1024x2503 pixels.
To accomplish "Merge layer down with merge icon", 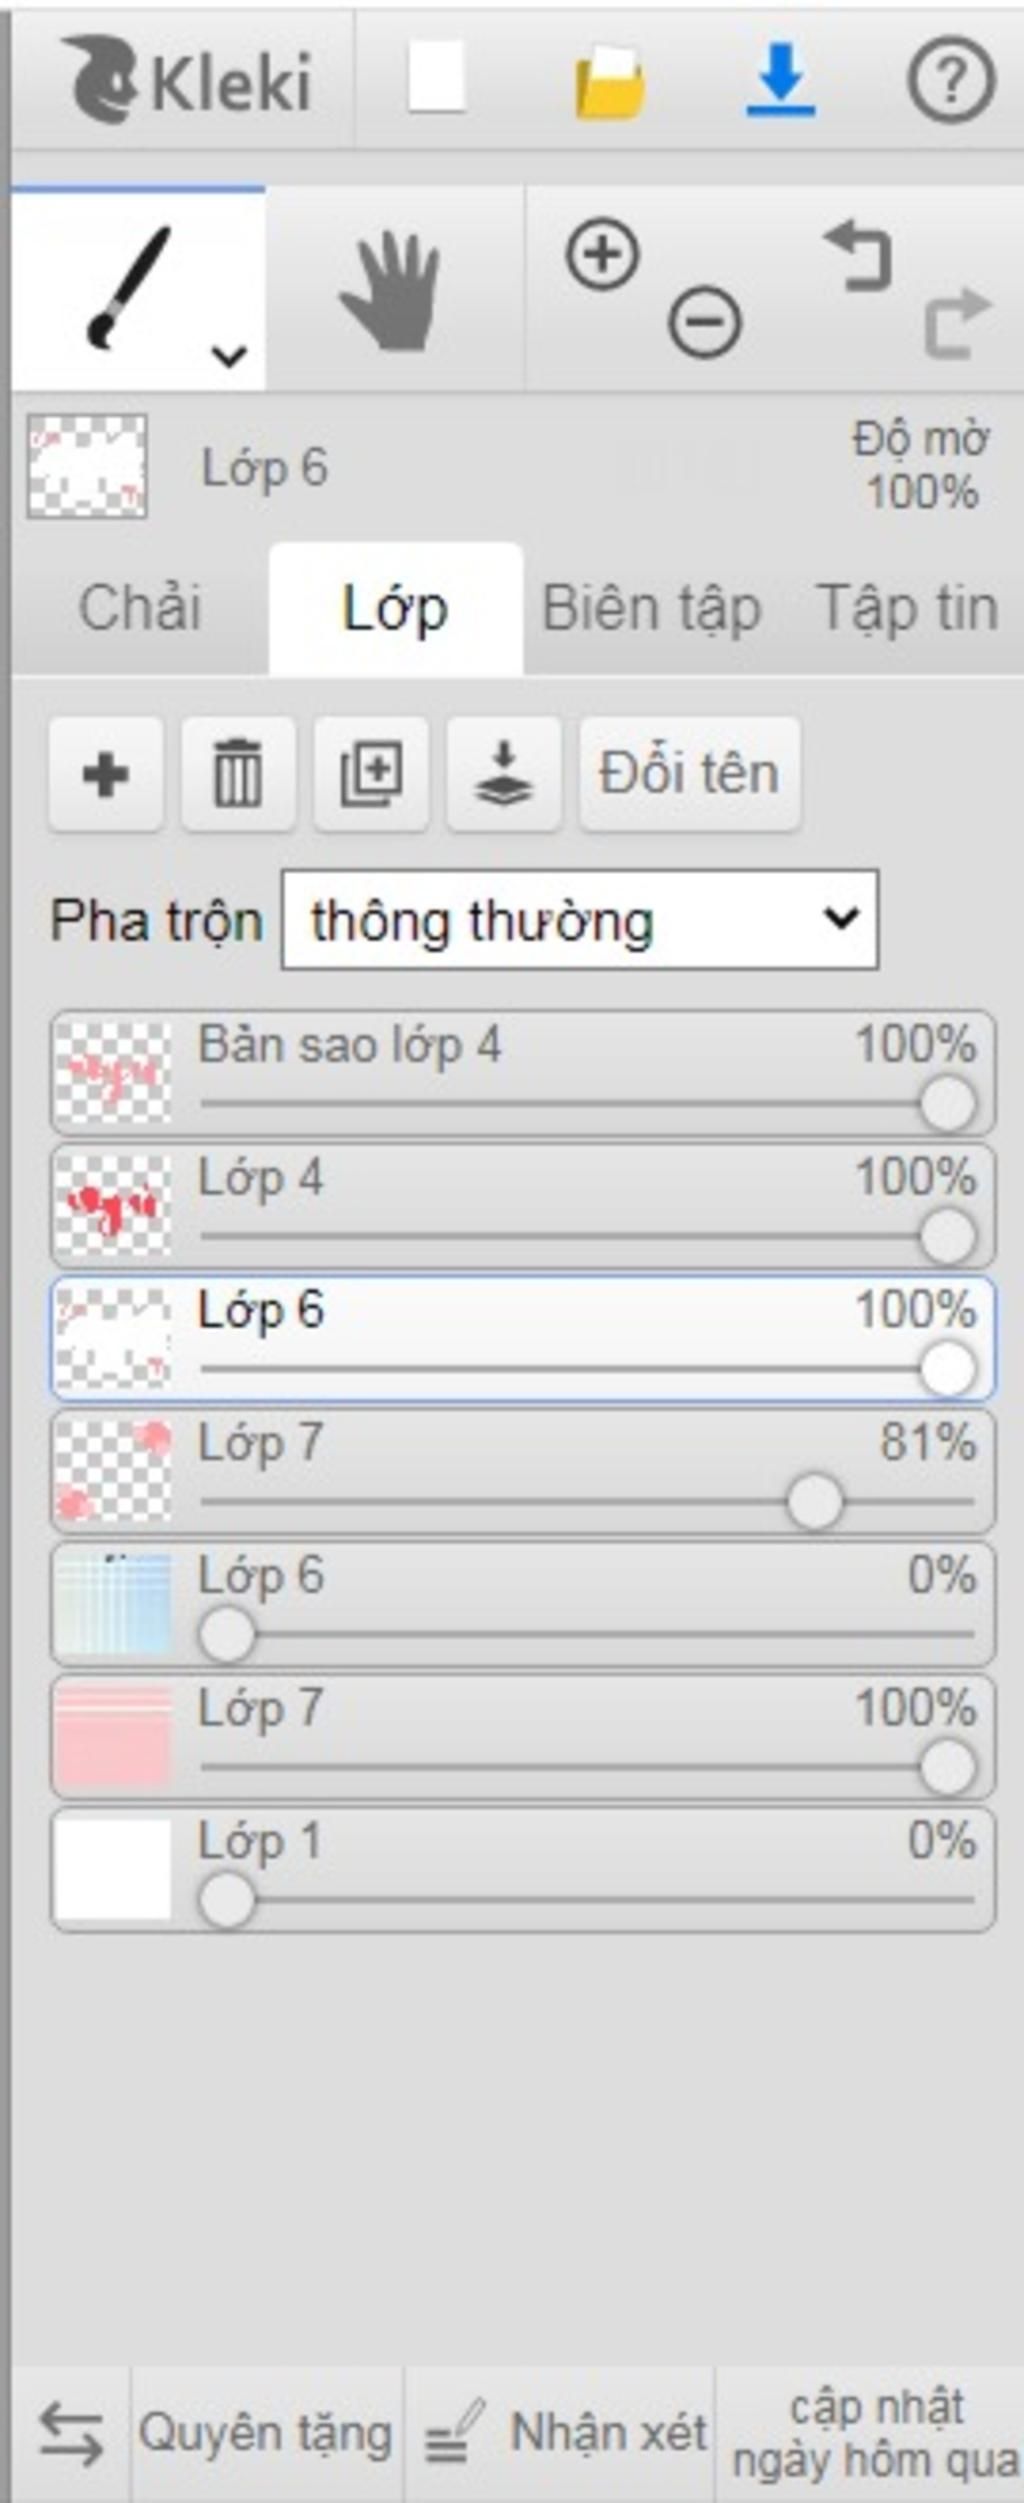I will tap(503, 774).
